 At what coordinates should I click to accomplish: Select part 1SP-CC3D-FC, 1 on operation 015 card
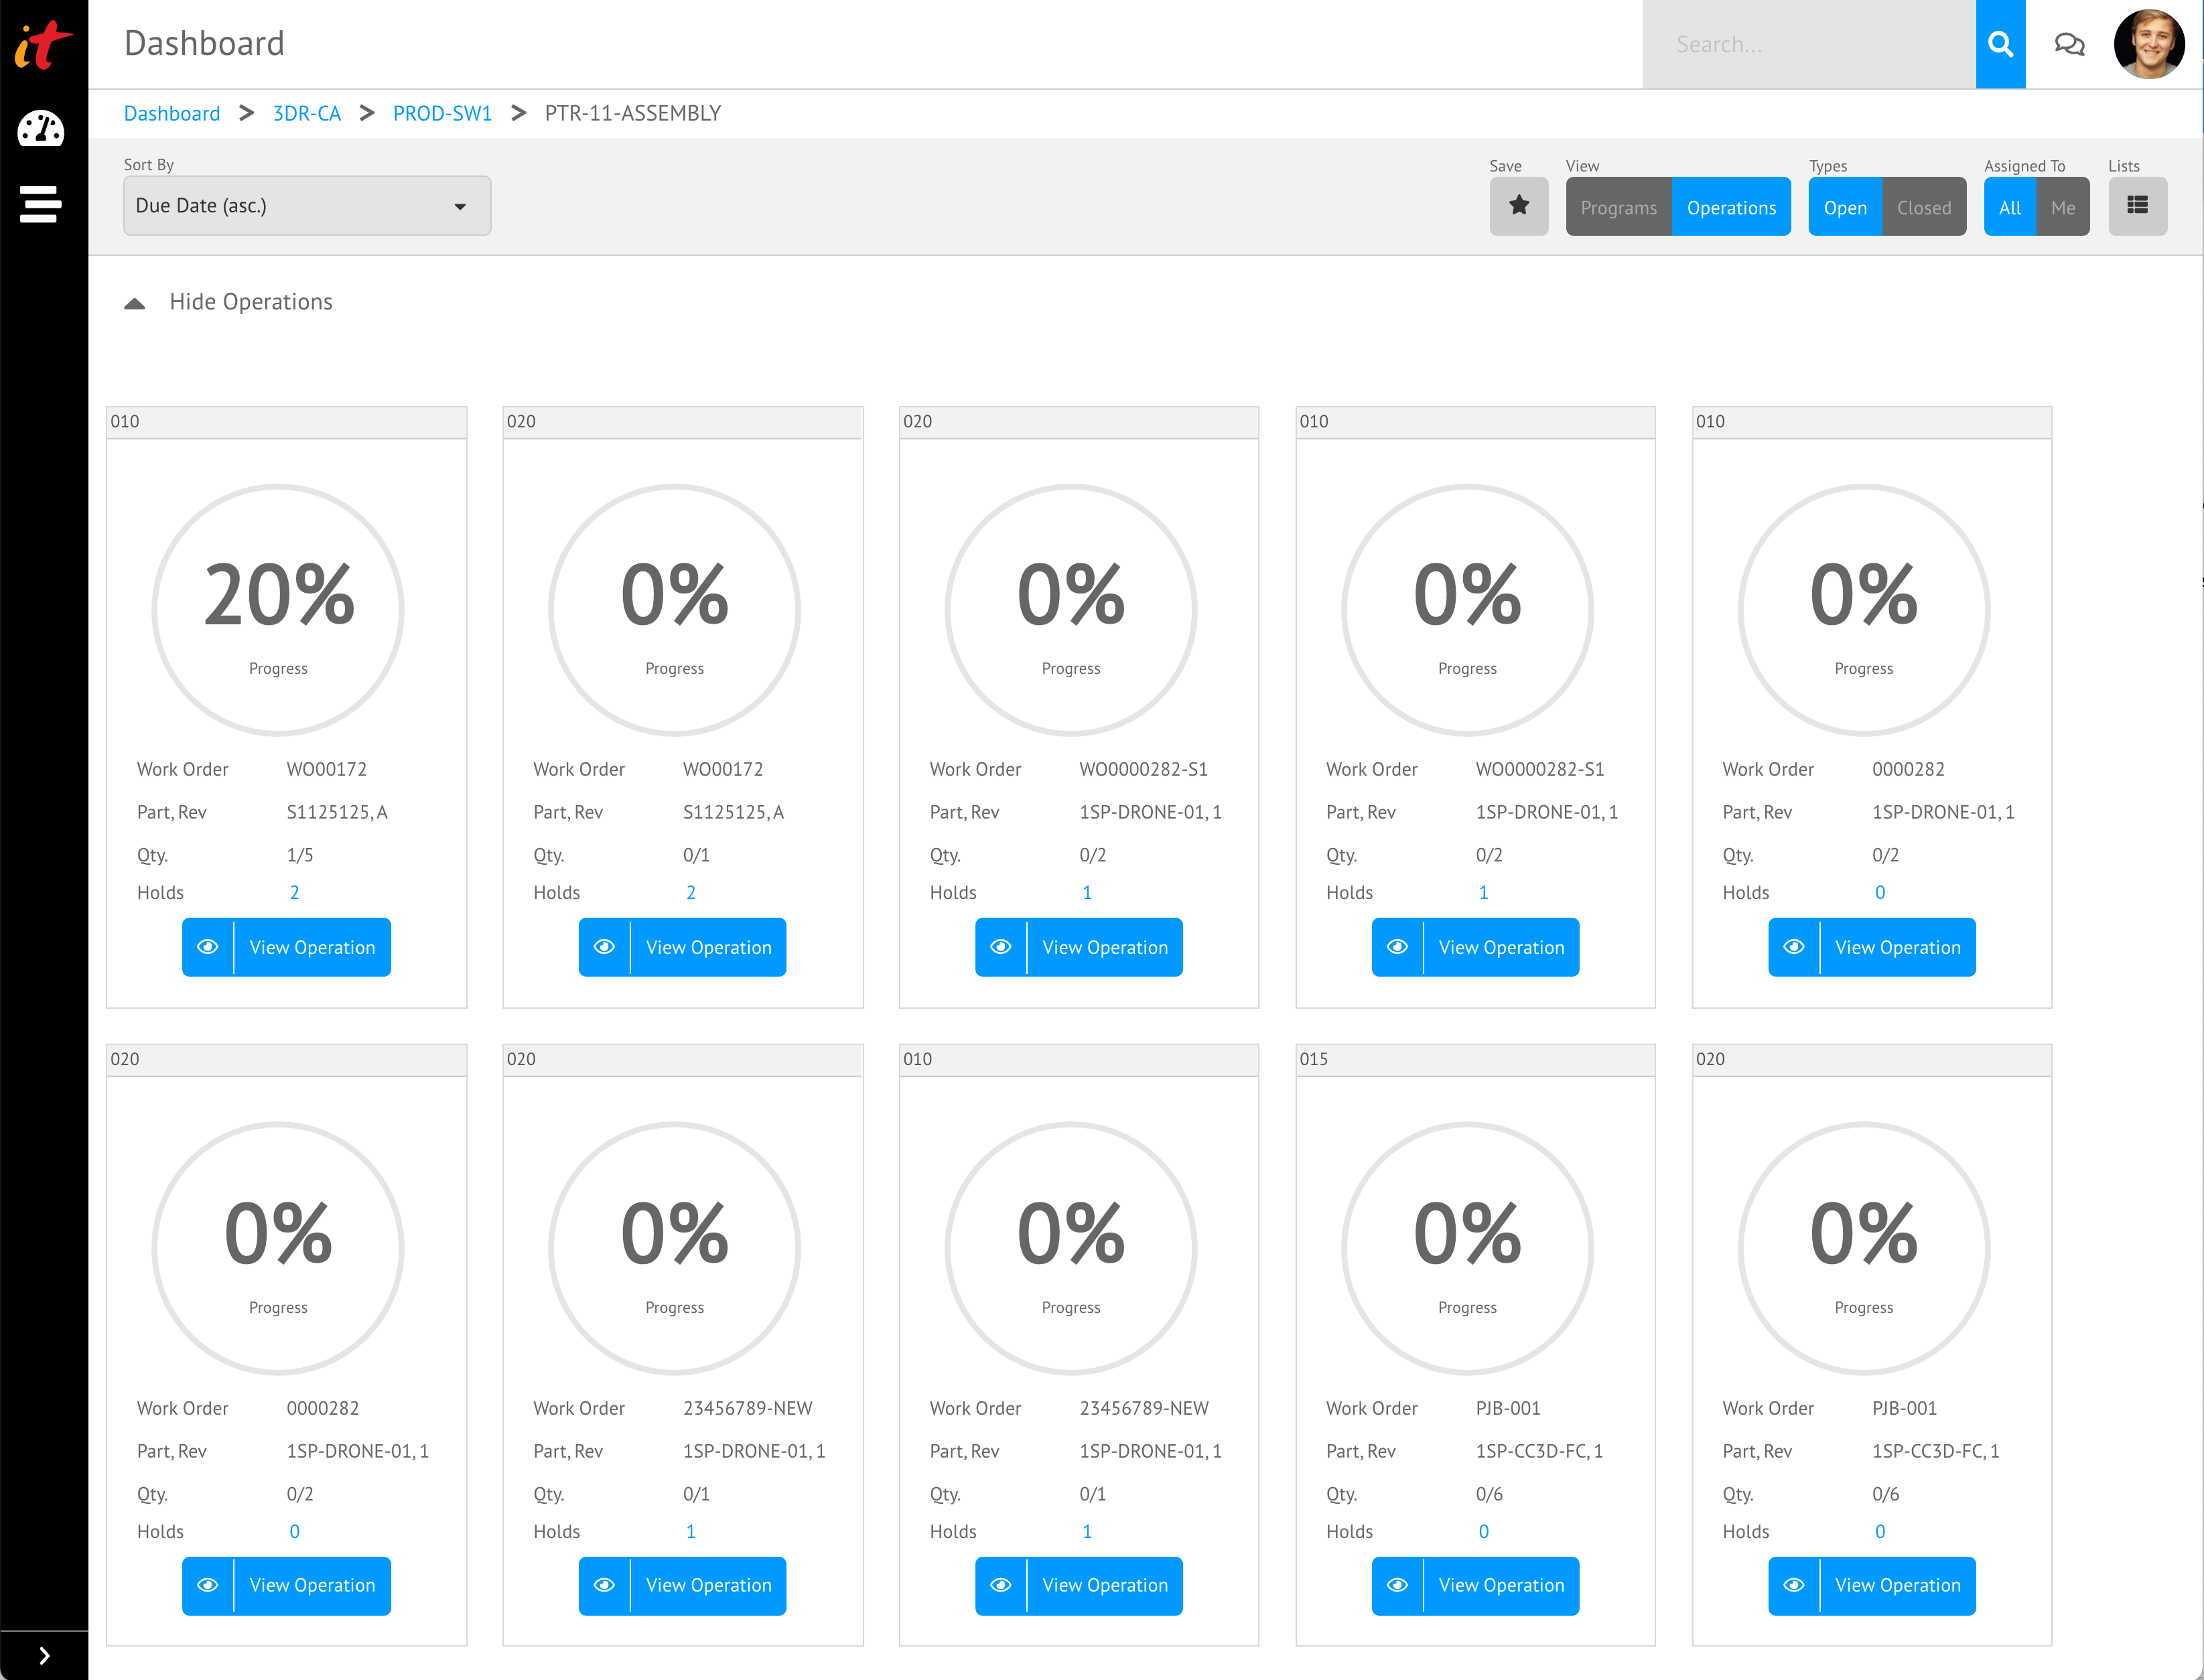1539,1451
